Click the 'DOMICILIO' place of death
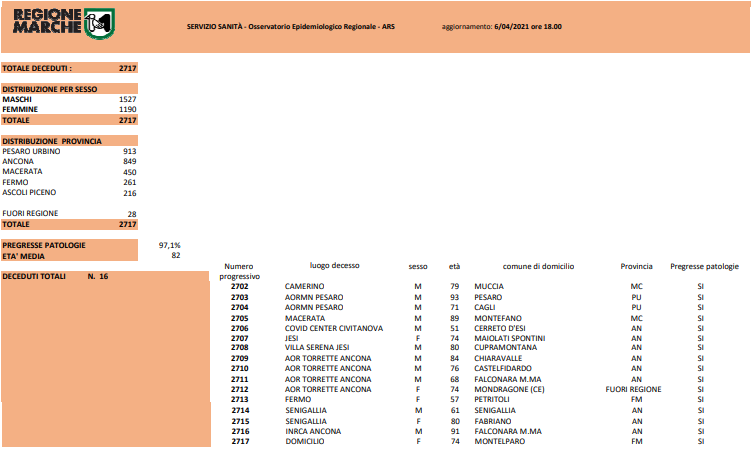755x461 pixels. pyautogui.click(x=305, y=441)
